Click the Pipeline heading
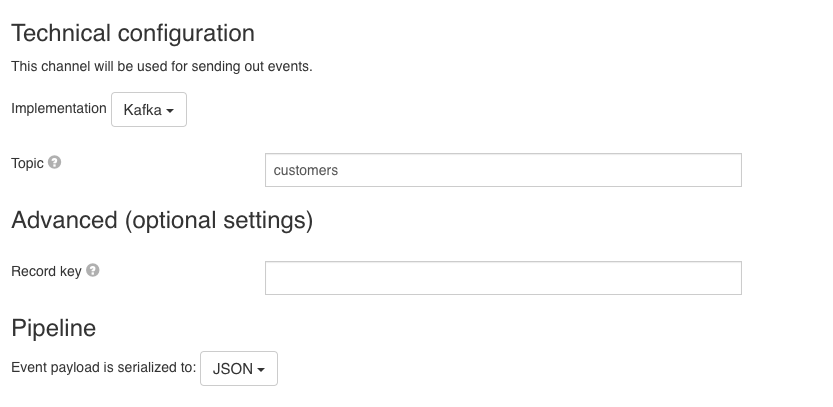This screenshot has height=407, width=833. pyautogui.click(x=53, y=328)
